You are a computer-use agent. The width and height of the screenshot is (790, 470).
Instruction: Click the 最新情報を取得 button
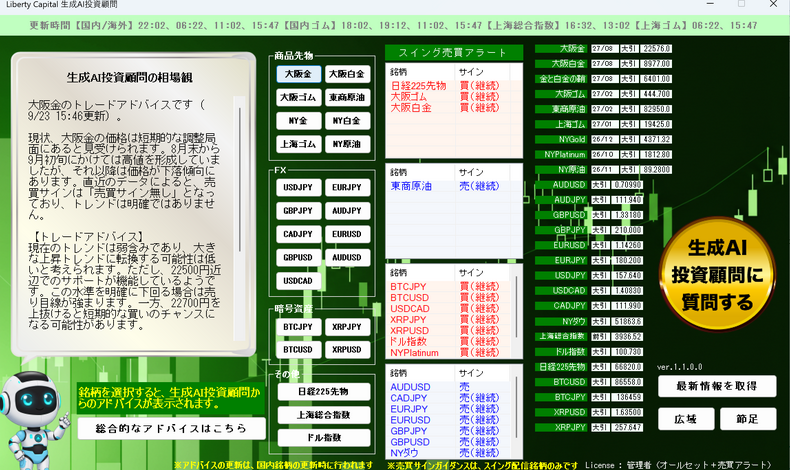coord(717,386)
